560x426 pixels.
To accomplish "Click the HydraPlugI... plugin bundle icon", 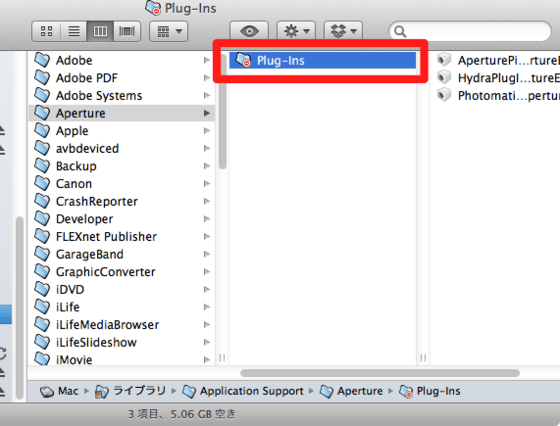I will (x=444, y=77).
